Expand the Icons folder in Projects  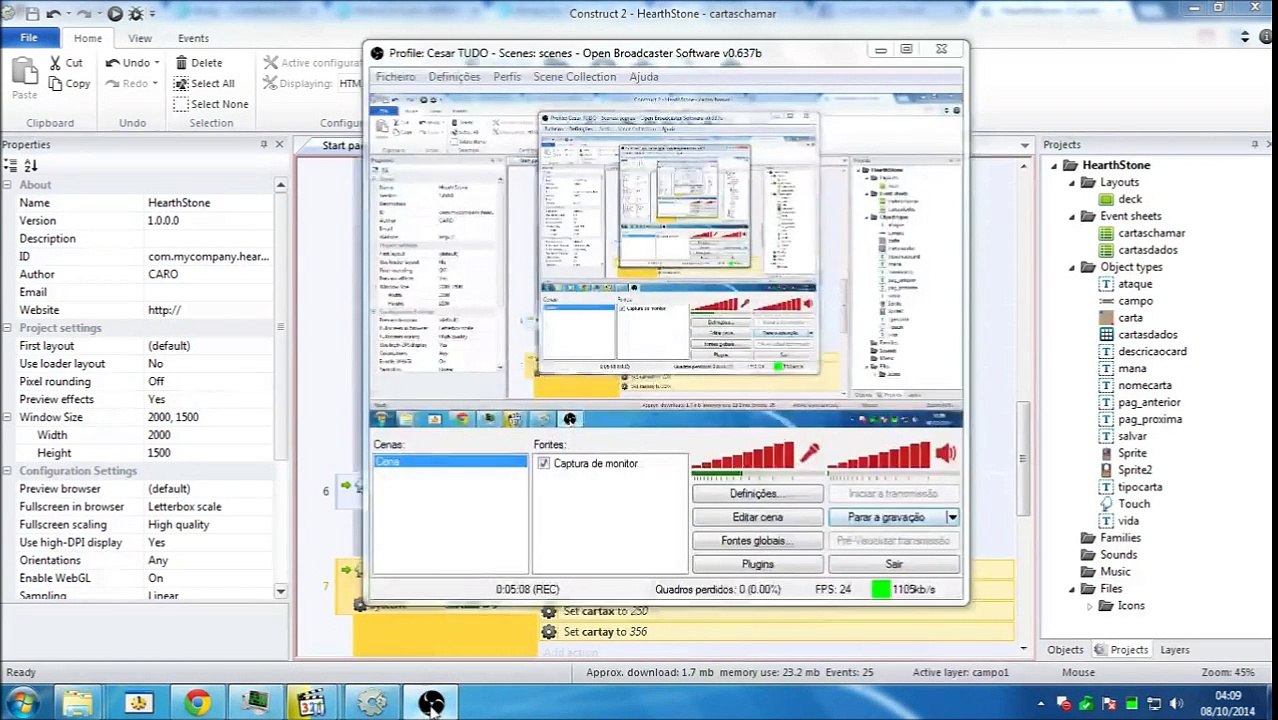(1090, 606)
